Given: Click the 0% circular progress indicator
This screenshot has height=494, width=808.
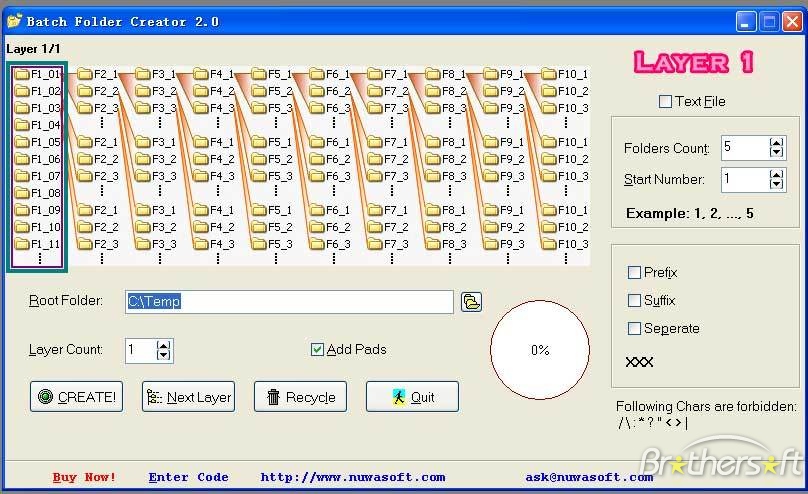Looking at the screenshot, I should (540, 350).
